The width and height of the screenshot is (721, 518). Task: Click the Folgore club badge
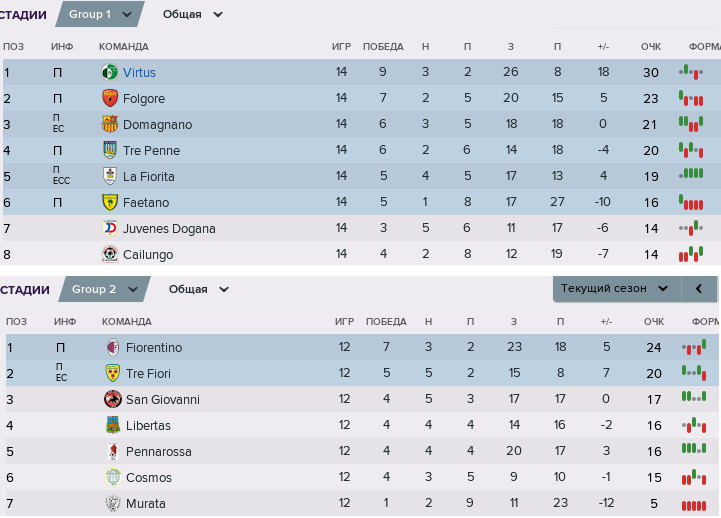[109, 98]
